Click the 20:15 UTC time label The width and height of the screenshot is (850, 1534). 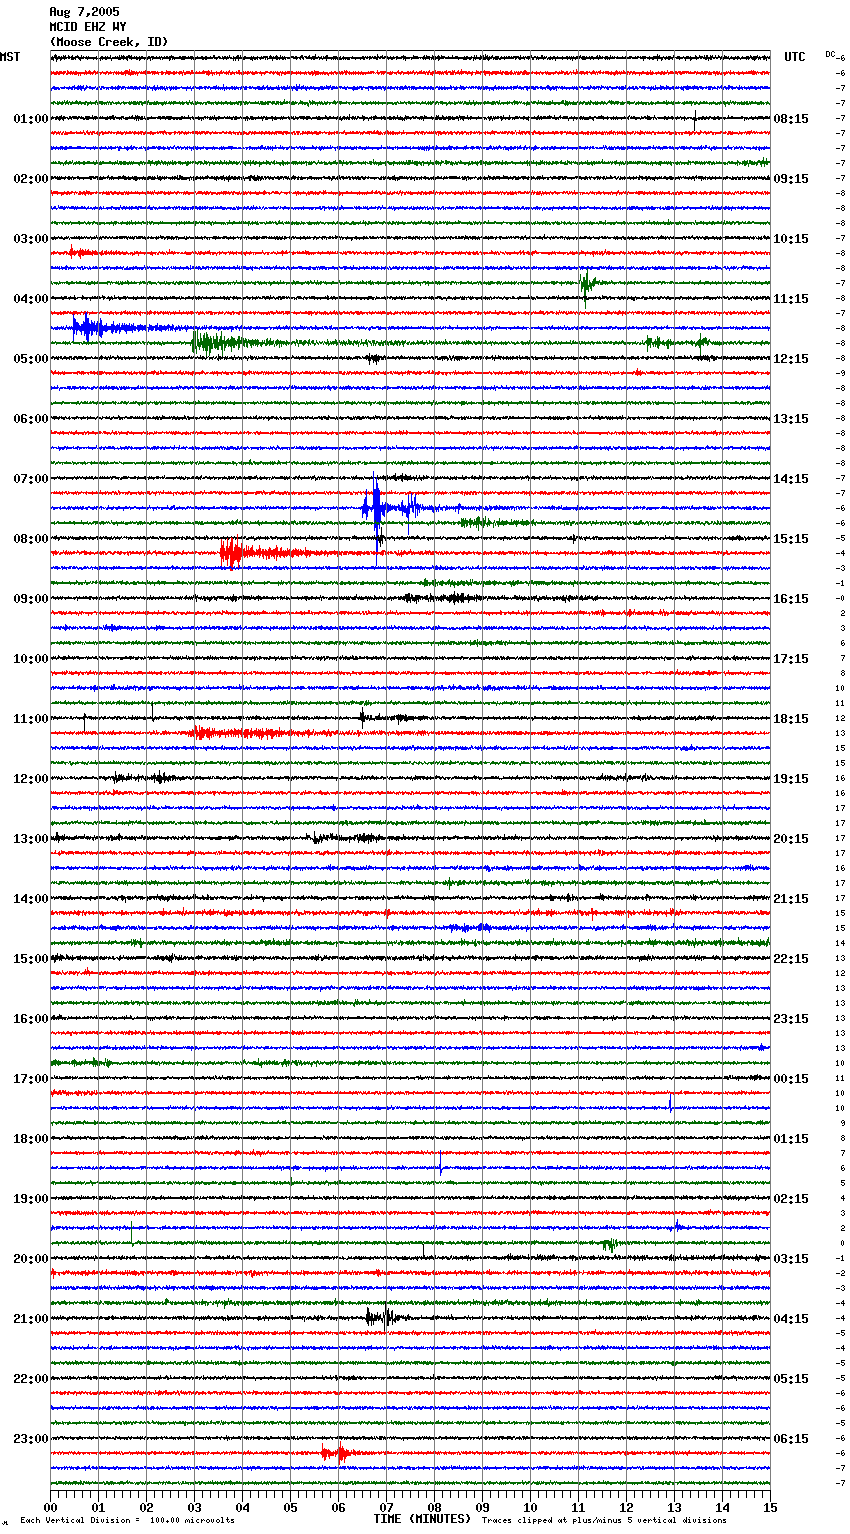[791, 839]
